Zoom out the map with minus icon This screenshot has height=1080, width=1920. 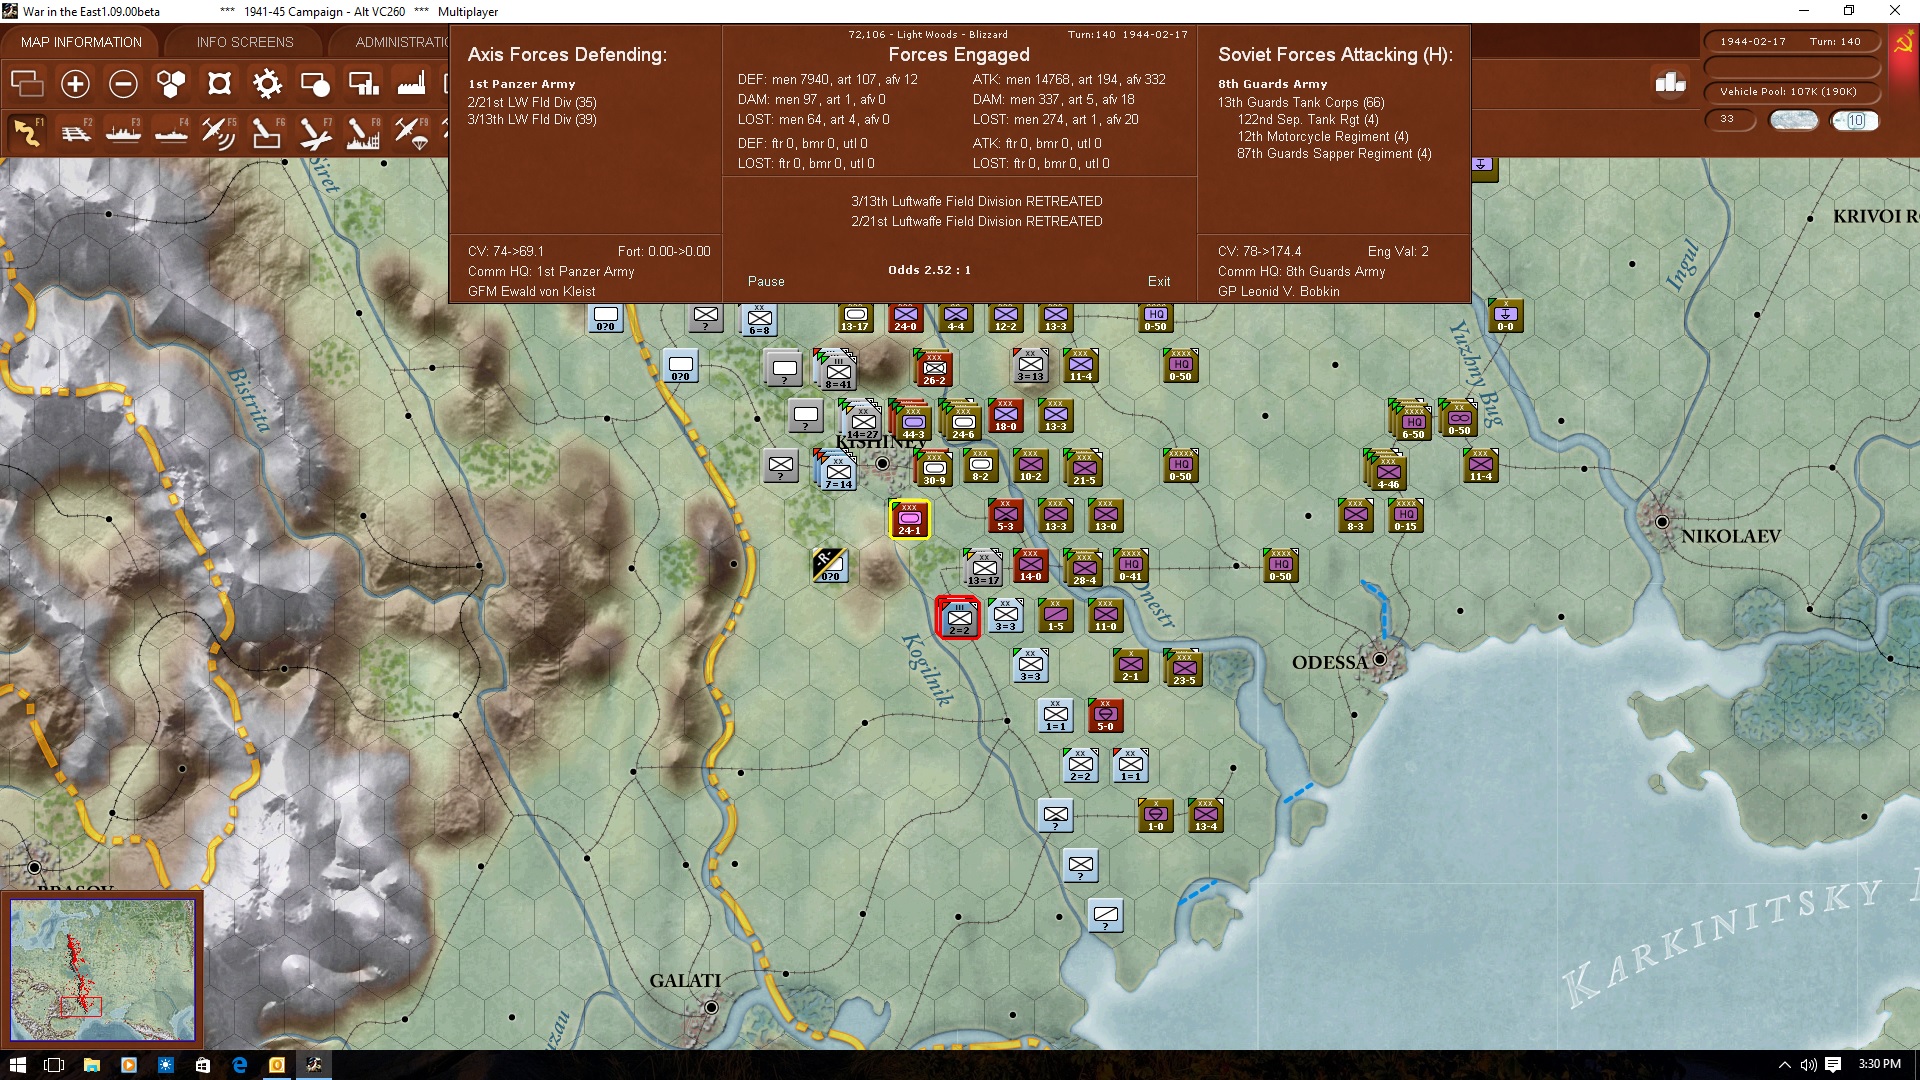pyautogui.click(x=123, y=84)
